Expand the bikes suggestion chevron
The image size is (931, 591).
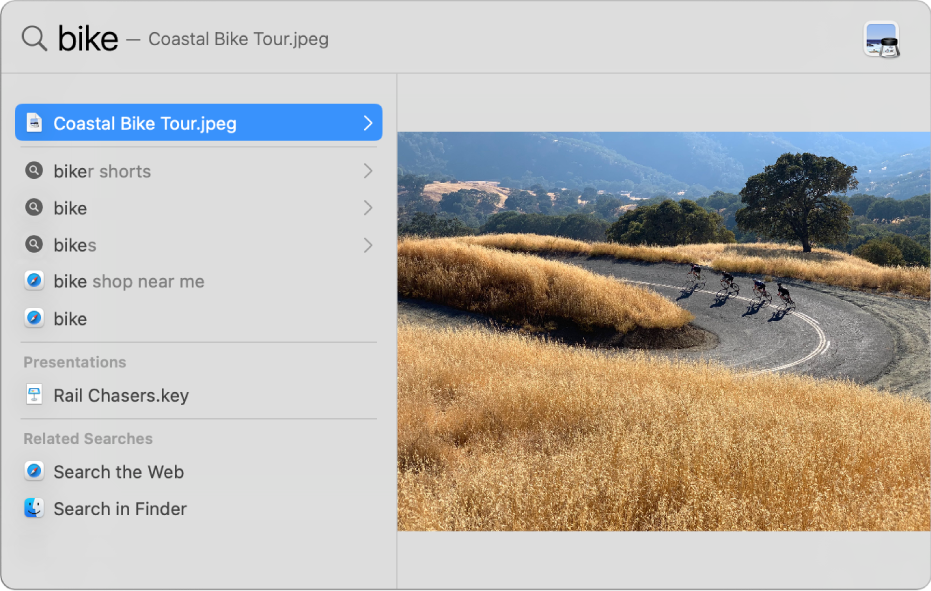pyautogui.click(x=368, y=245)
